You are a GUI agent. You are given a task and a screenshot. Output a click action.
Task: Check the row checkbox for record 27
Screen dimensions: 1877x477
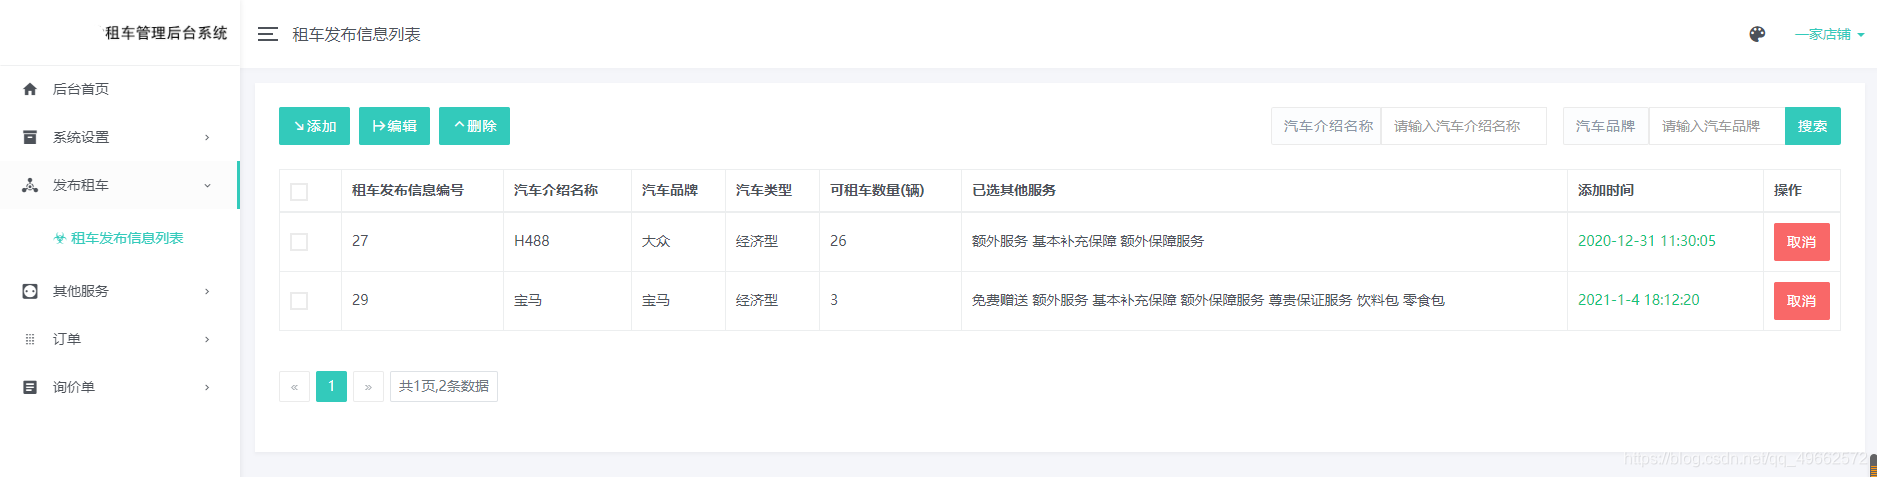pos(299,242)
